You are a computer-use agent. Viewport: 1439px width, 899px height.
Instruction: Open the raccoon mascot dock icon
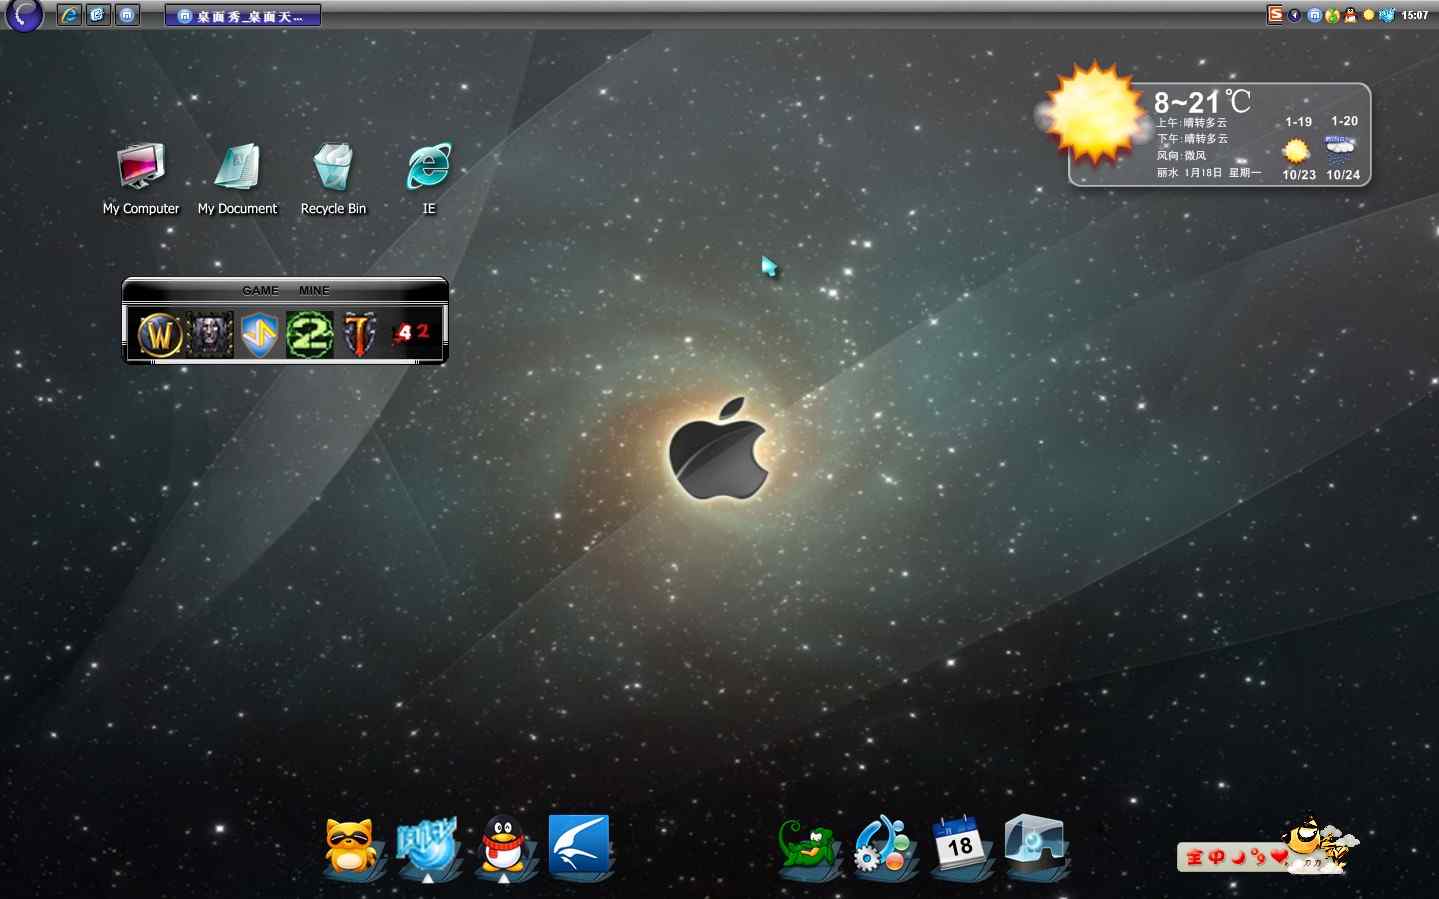click(352, 846)
